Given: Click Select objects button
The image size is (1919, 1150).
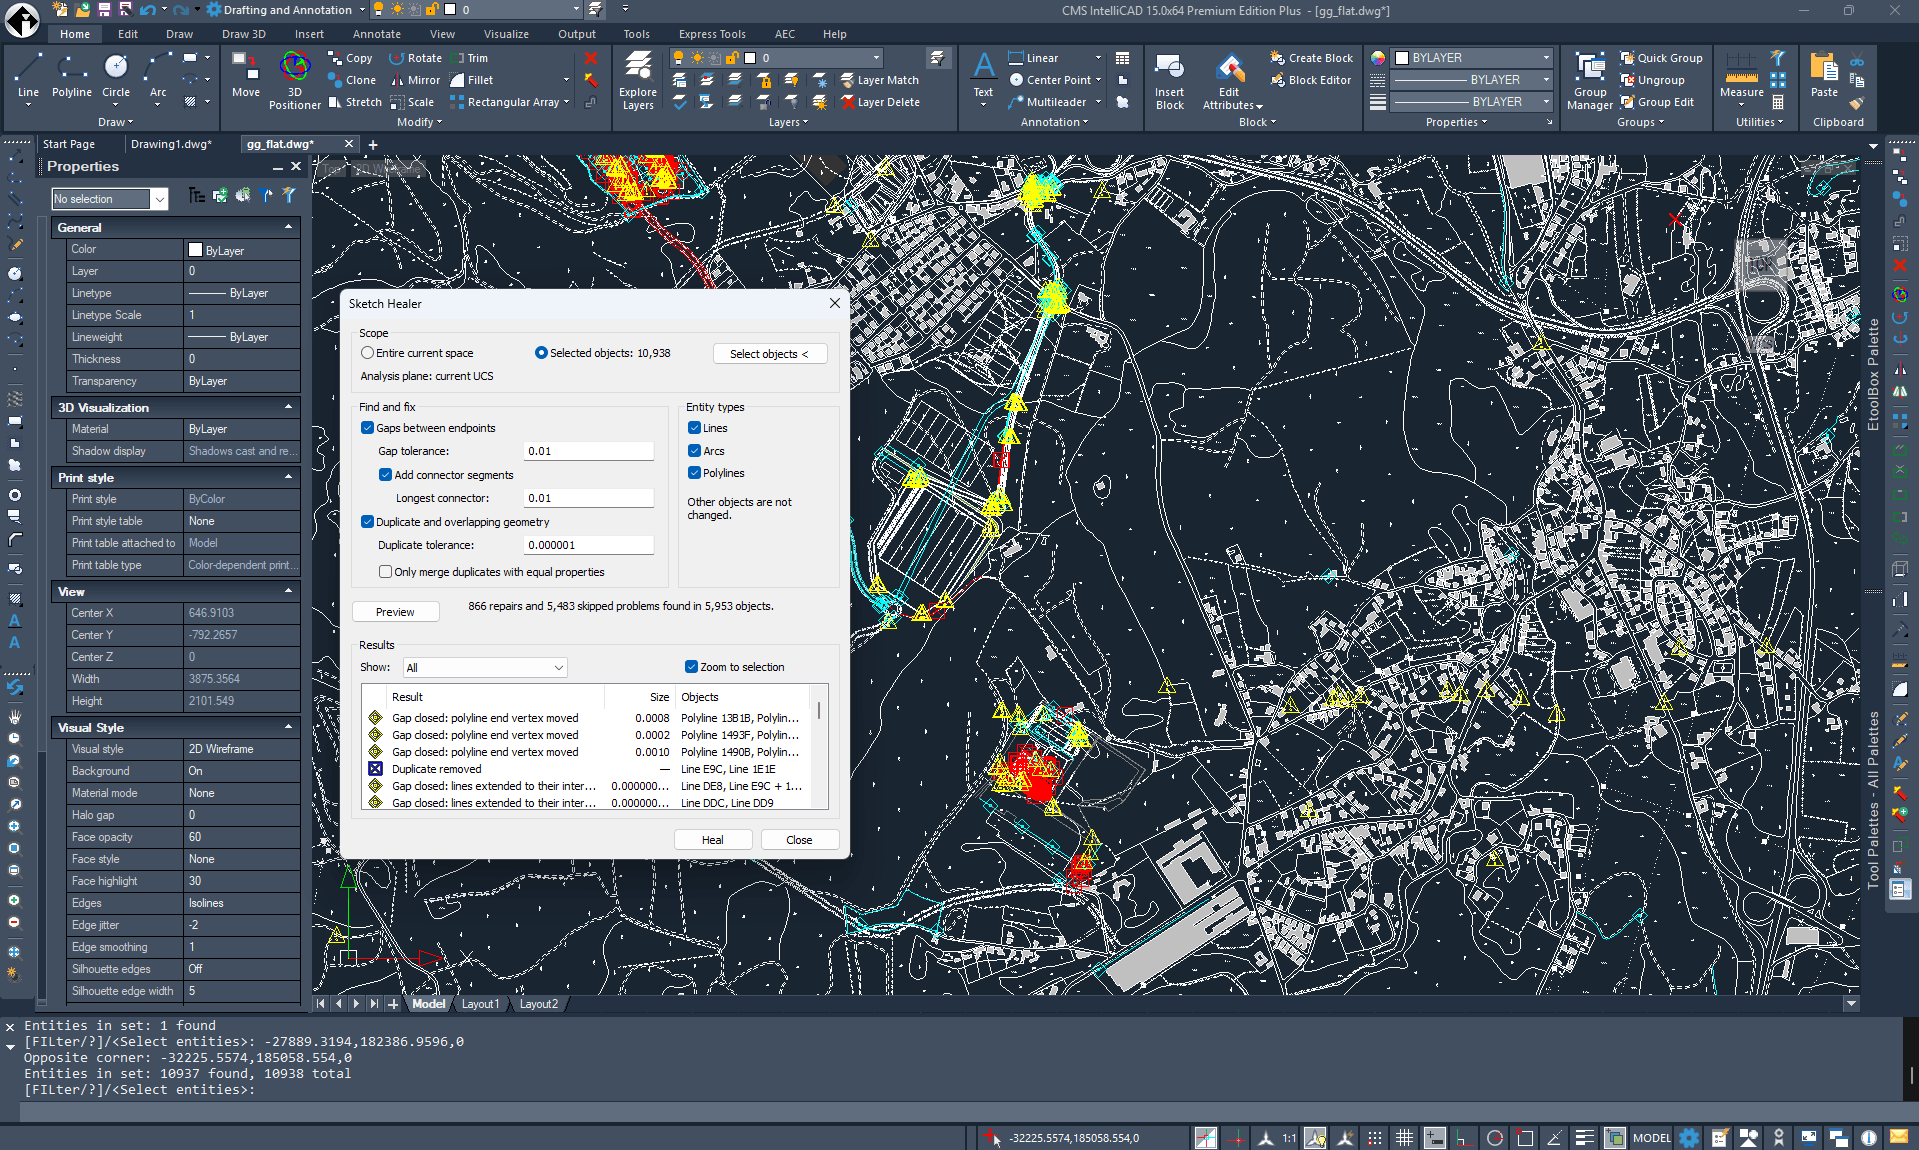Looking at the screenshot, I should click(769, 354).
